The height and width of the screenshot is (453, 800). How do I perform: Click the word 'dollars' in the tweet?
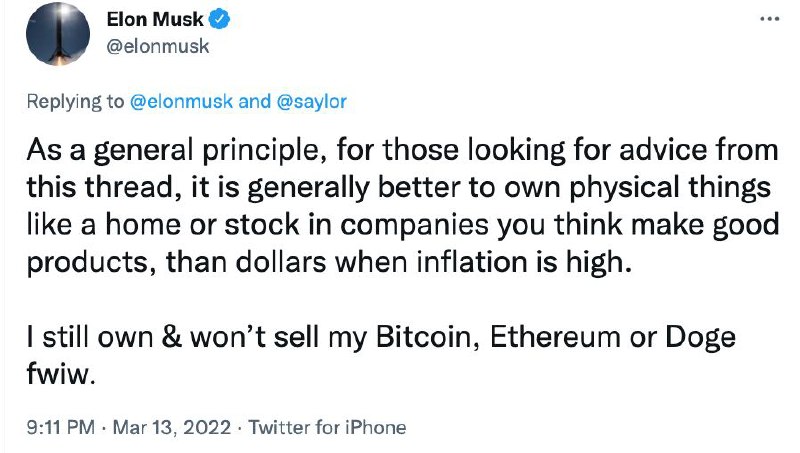click(281, 262)
